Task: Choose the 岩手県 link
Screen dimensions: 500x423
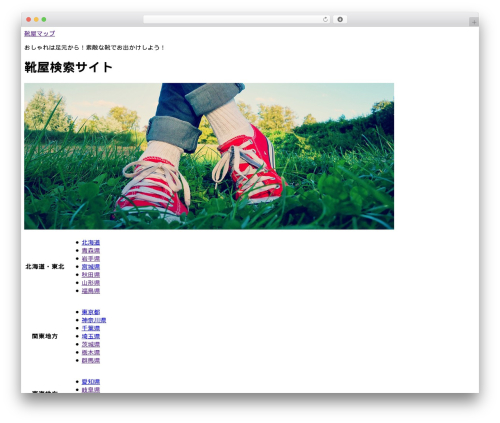Action: pyautogui.click(x=91, y=259)
